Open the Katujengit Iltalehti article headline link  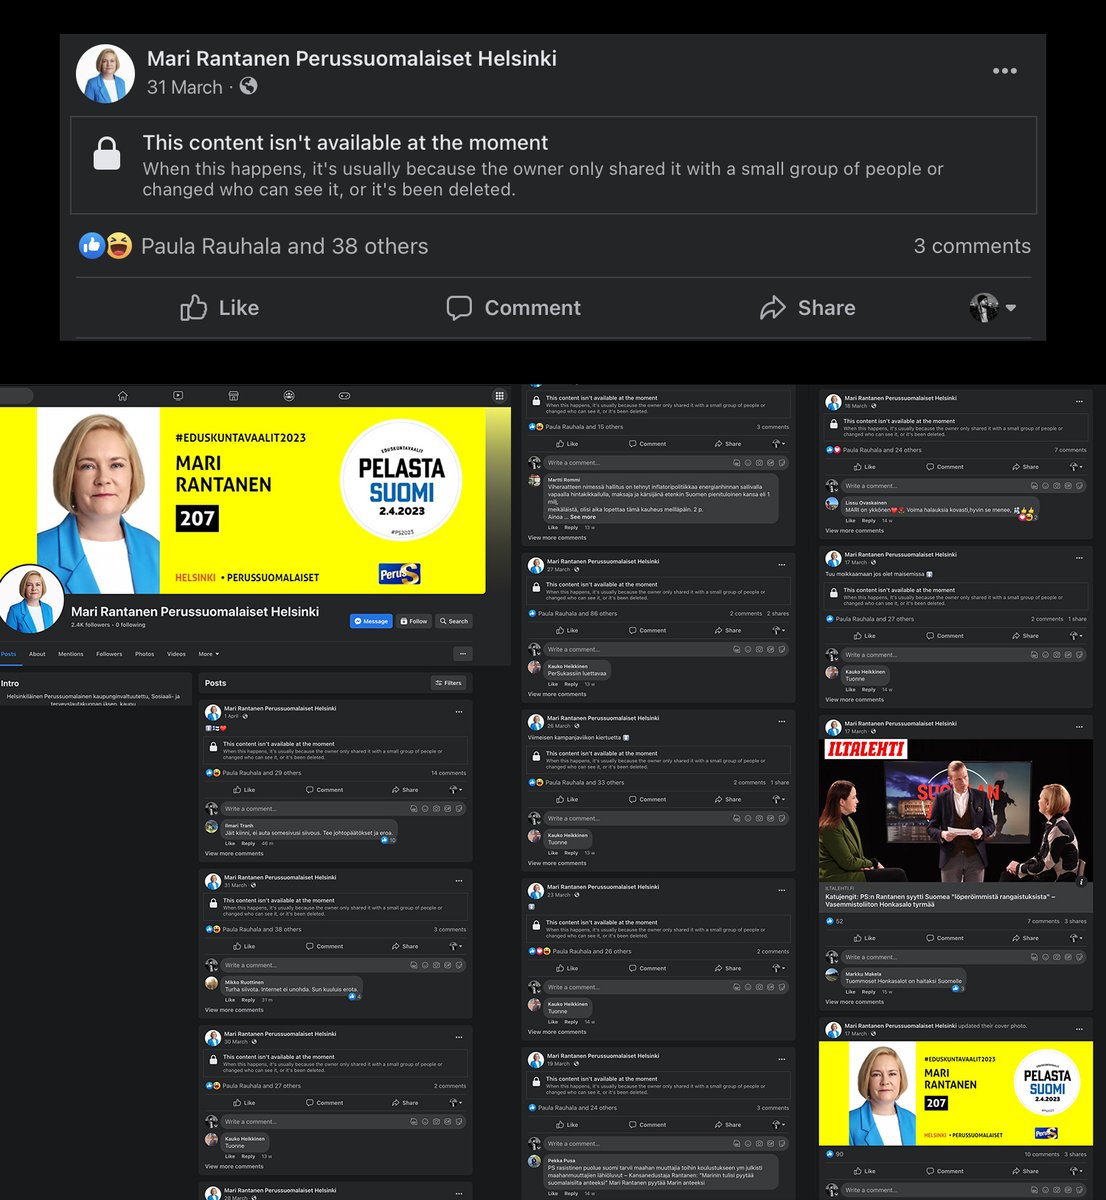[x=940, y=901]
